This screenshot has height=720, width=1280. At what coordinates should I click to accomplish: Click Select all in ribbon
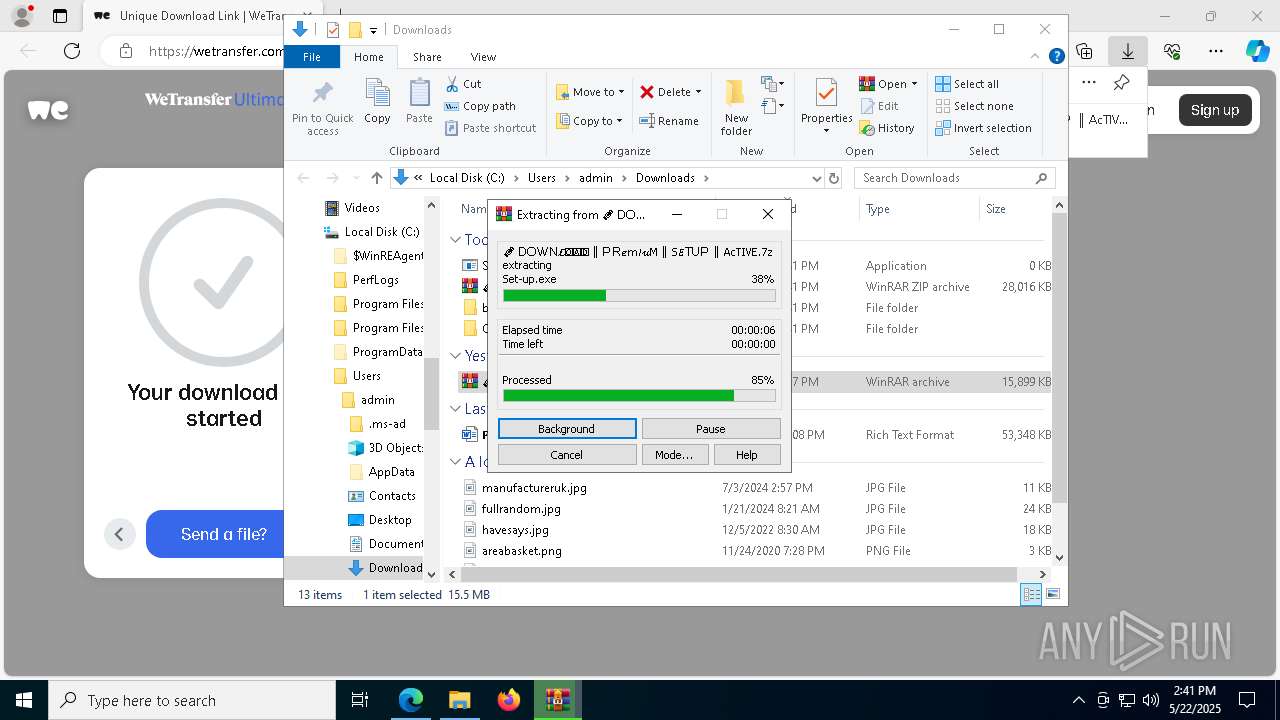(x=967, y=84)
